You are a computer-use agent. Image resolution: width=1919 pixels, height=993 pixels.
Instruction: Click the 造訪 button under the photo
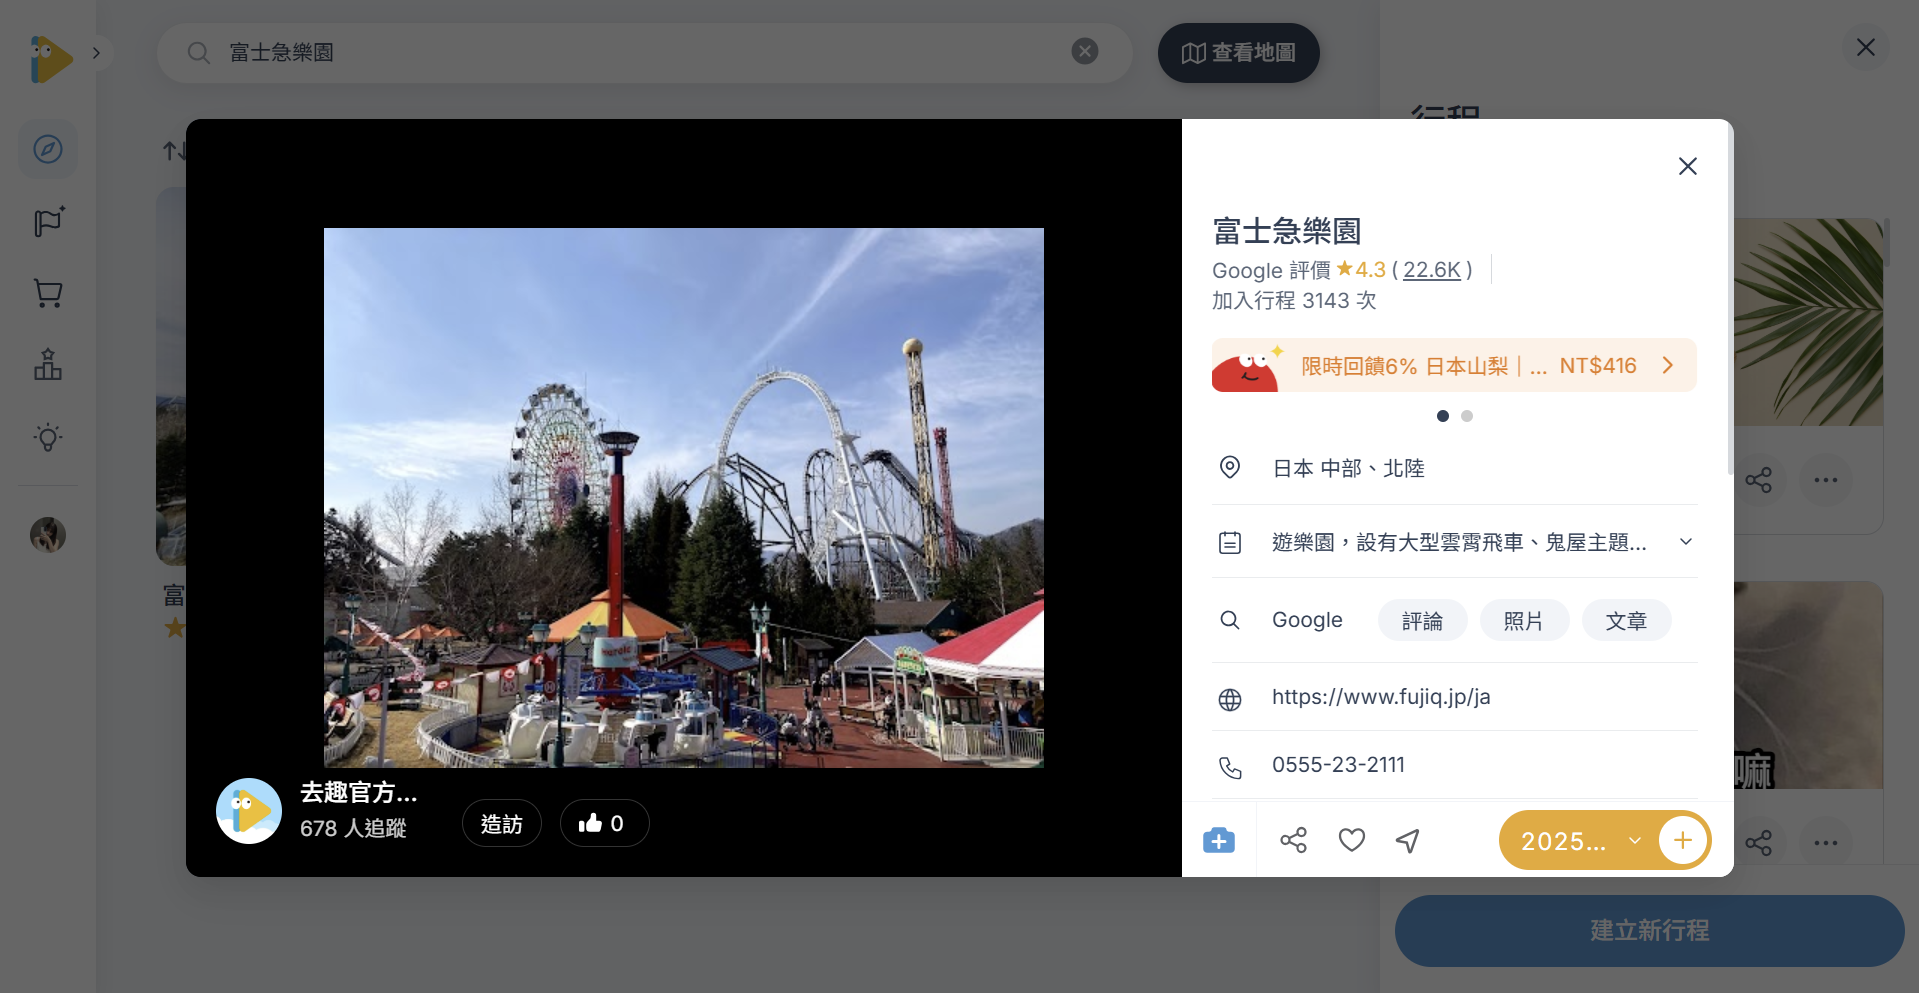click(502, 823)
